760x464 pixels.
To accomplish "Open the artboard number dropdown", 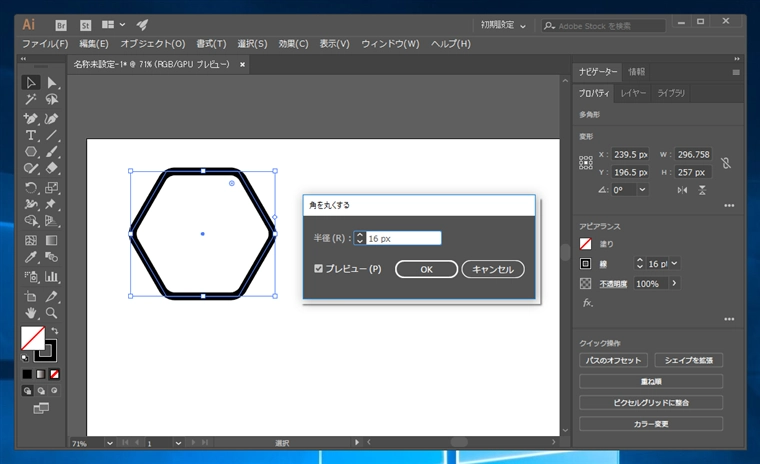I will pos(178,443).
